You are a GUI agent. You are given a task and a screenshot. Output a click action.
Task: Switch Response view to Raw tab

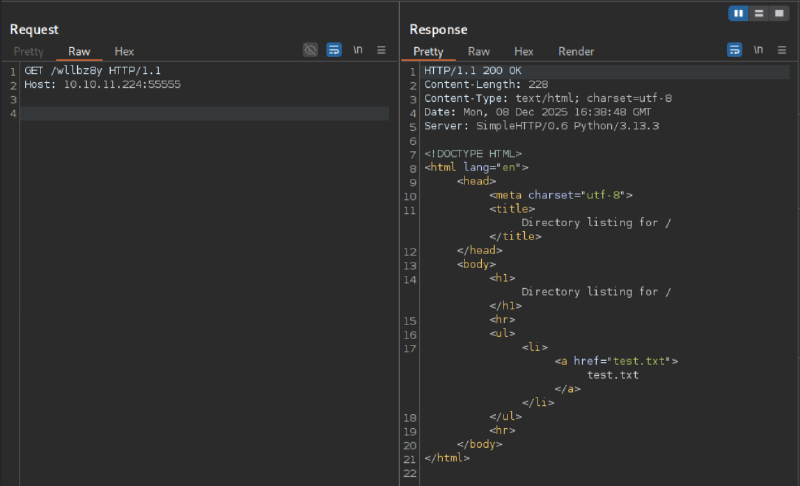(x=479, y=51)
